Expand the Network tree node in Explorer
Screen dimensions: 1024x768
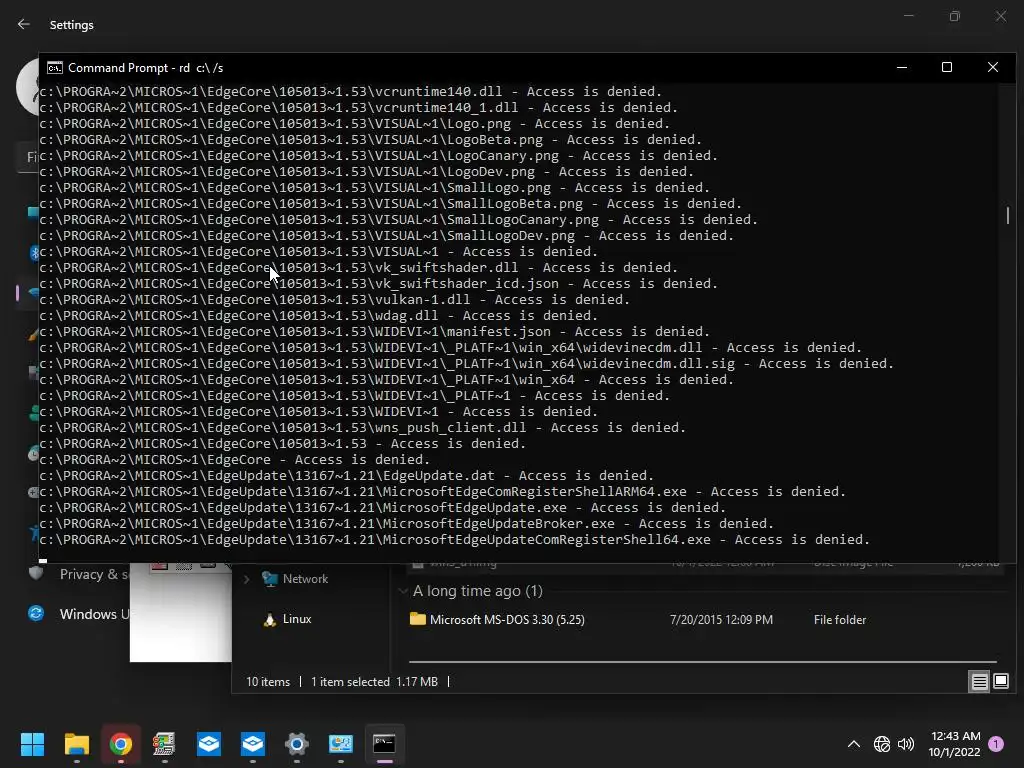[x=246, y=579]
